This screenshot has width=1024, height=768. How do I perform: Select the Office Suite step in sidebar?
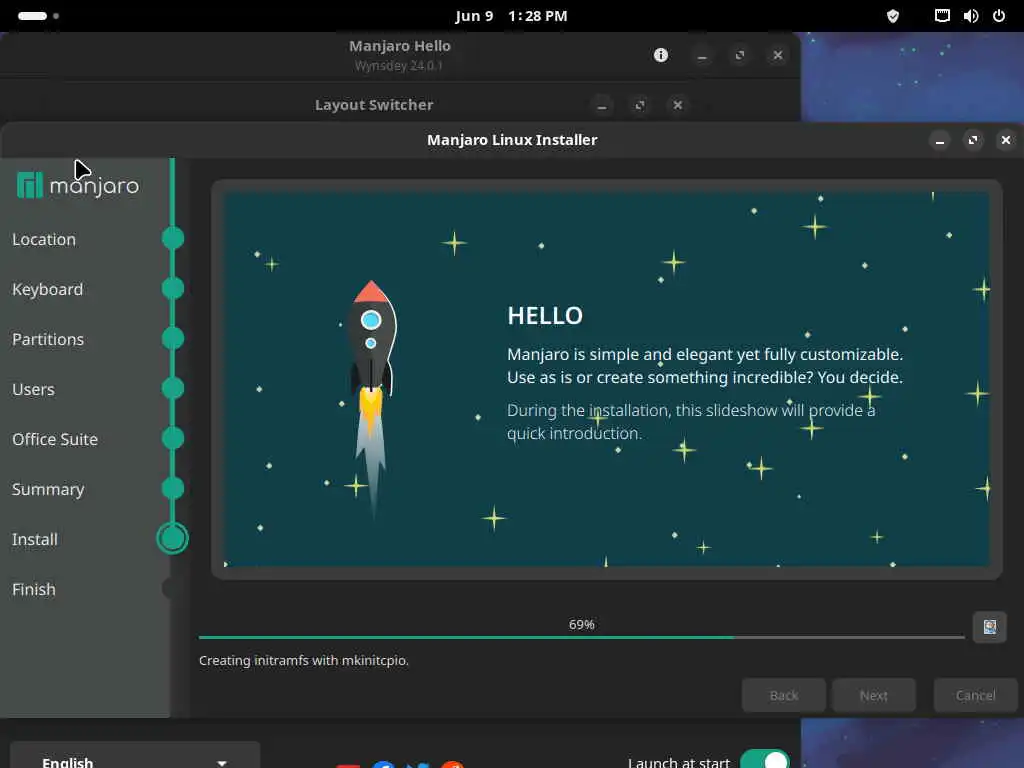55,440
